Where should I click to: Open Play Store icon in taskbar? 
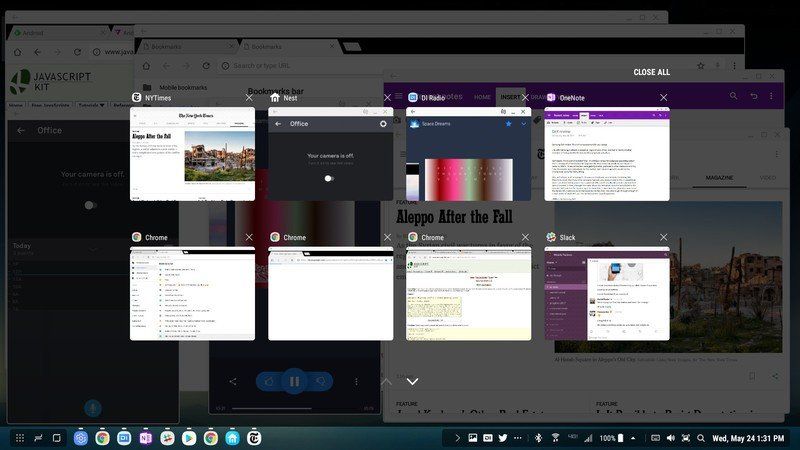[x=189, y=438]
